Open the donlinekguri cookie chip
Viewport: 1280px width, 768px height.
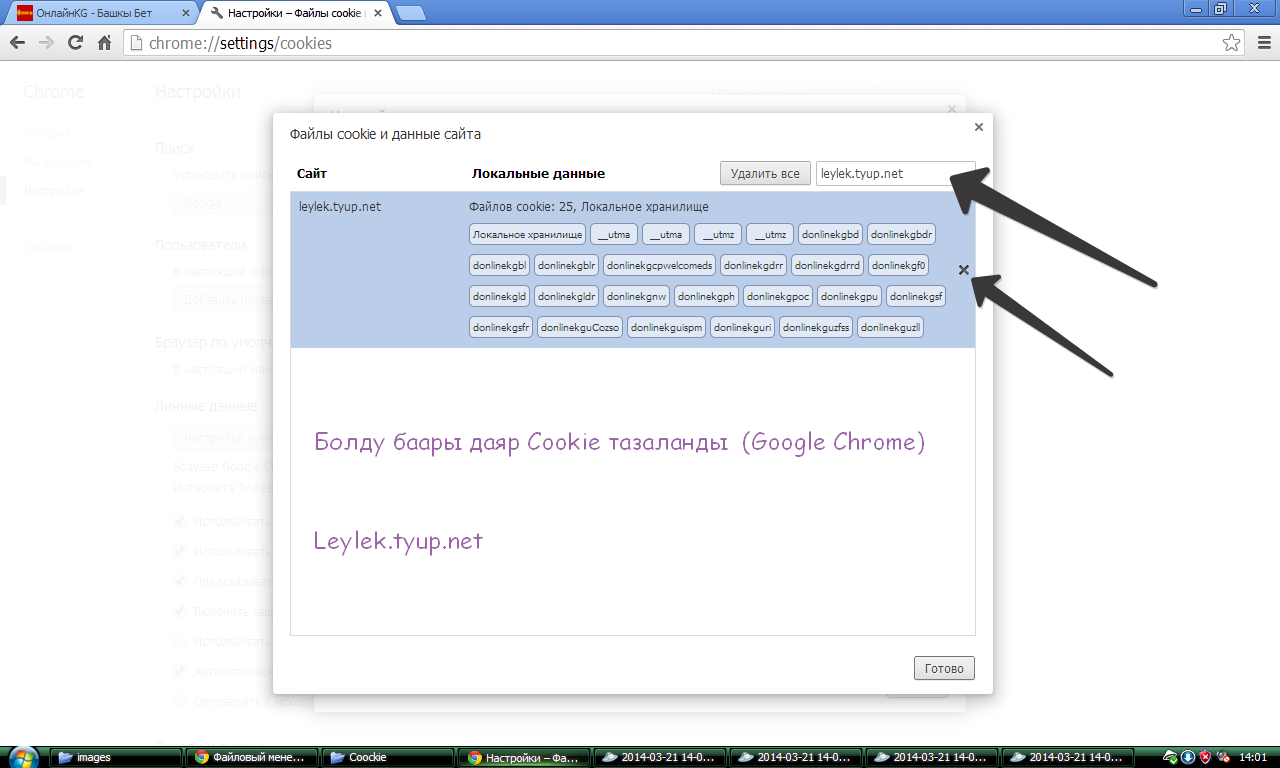743,328
